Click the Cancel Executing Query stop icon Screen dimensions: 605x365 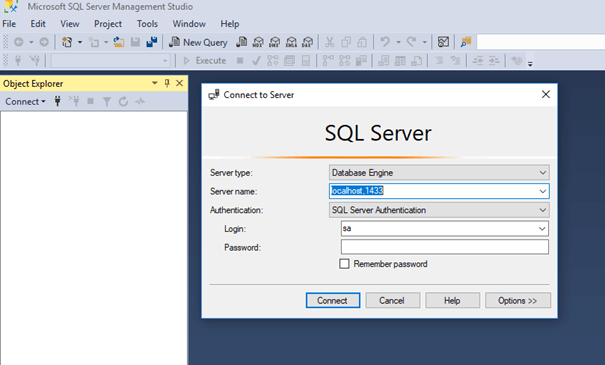click(240, 61)
